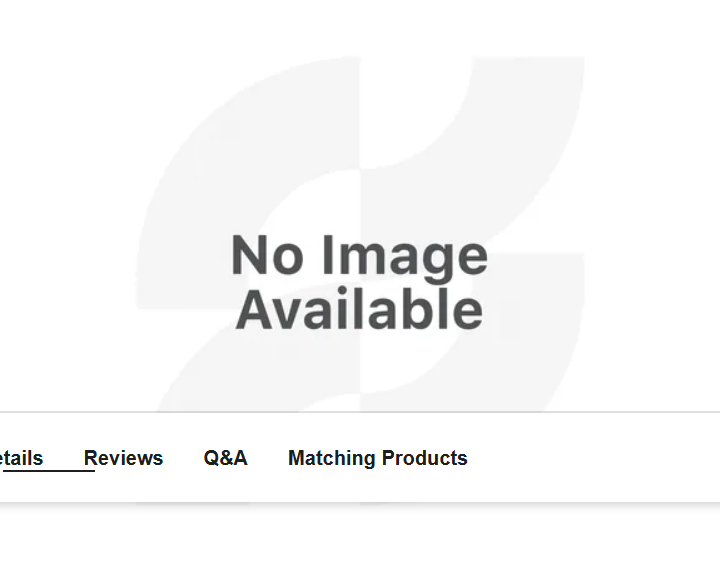Click the No Image Available placeholder
The height and width of the screenshot is (563, 720).
coord(360,281)
